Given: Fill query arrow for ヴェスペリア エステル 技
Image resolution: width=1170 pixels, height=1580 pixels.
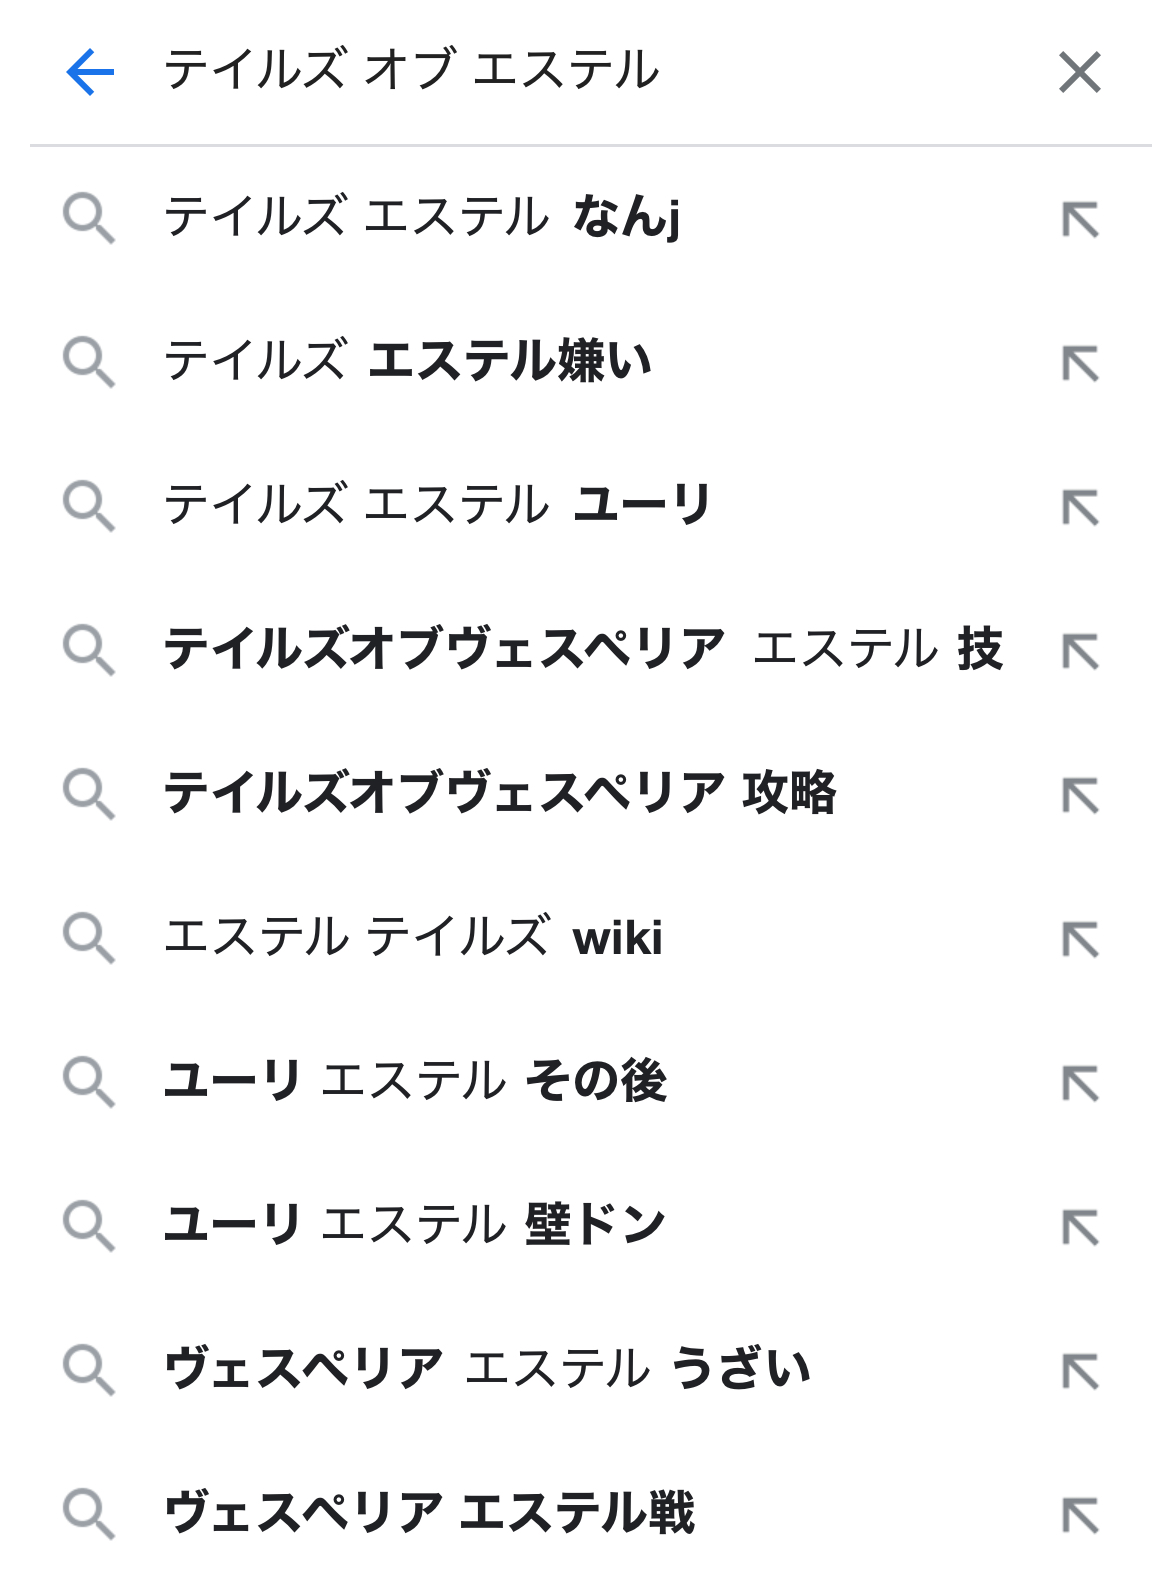Looking at the screenshot, I should tap(1081, 651).
